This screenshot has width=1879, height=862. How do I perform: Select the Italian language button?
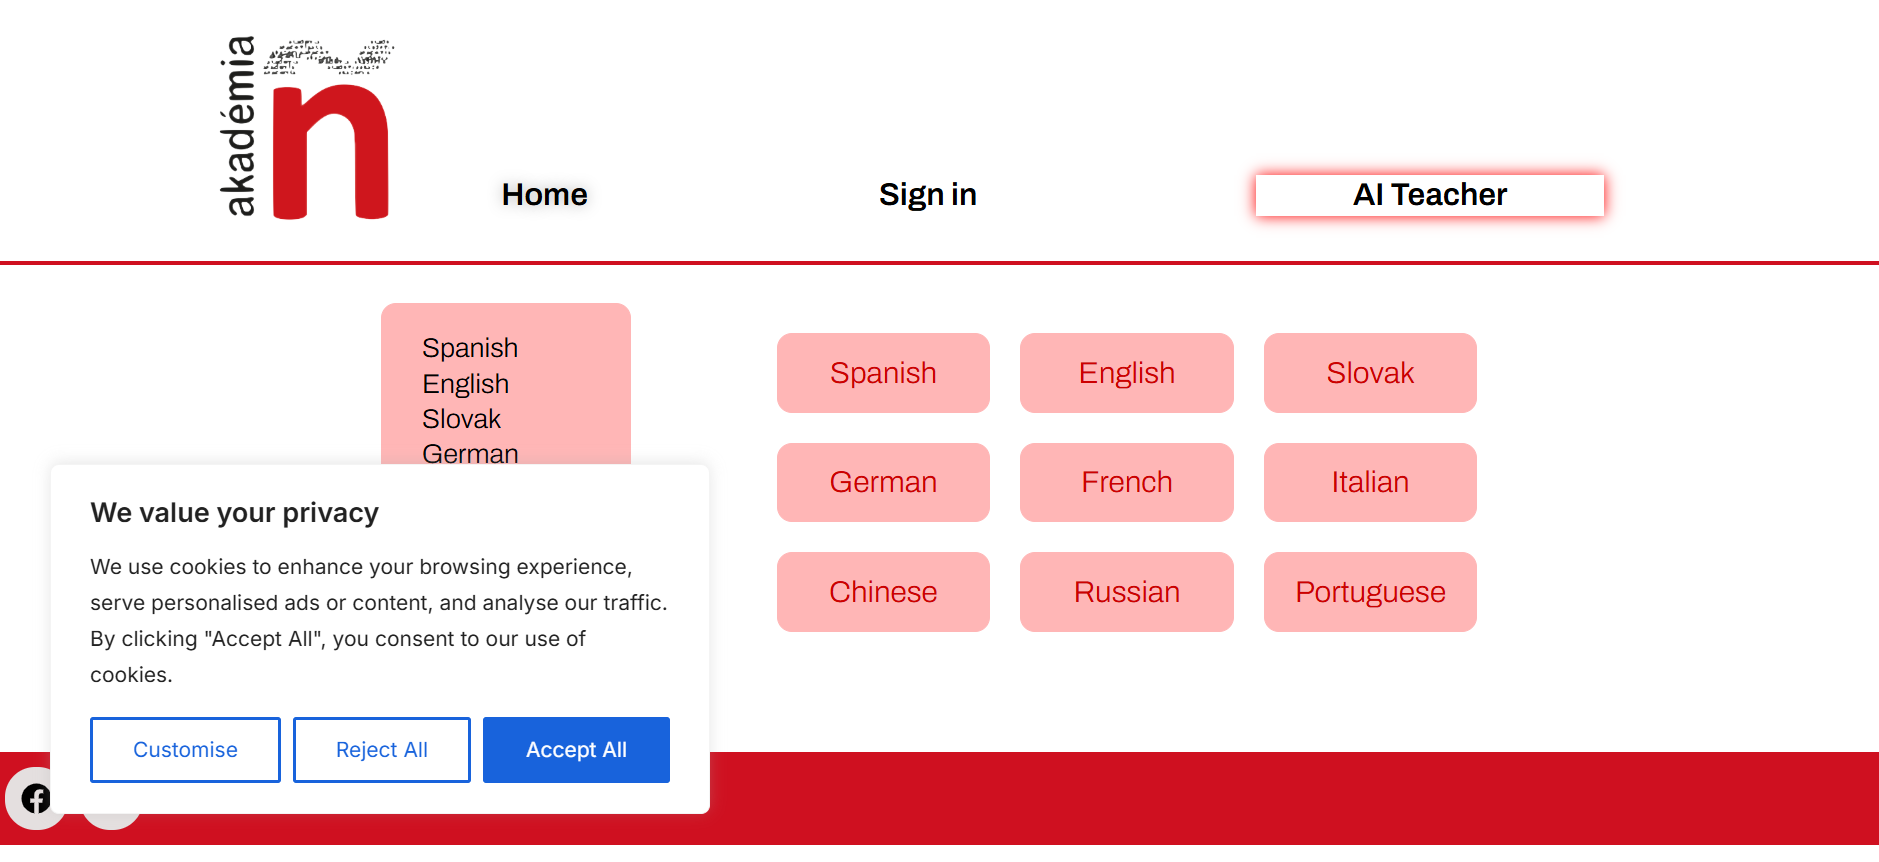(1370, 482)
